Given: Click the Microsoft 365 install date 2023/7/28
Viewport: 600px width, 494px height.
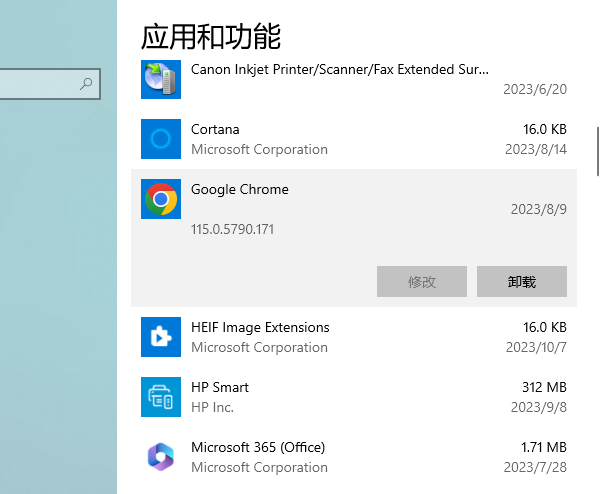Looking at the screenshot, I should 535,467.
